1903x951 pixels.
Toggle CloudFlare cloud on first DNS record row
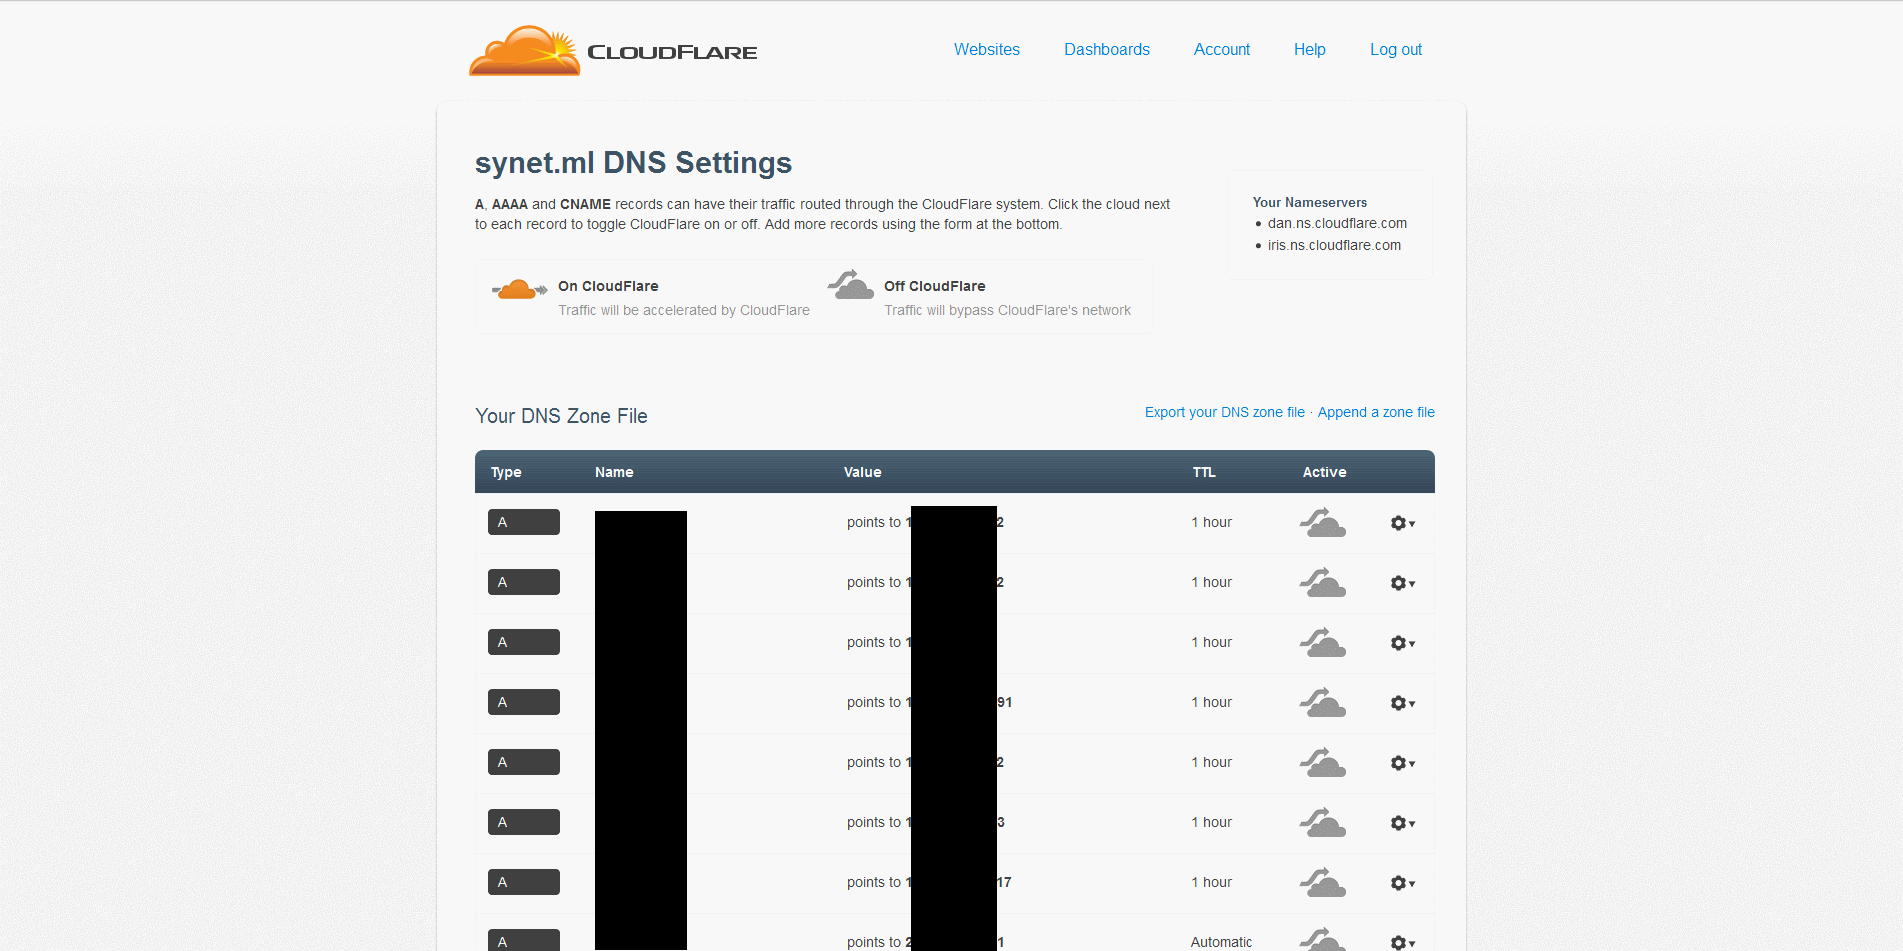pos(1322,523)
